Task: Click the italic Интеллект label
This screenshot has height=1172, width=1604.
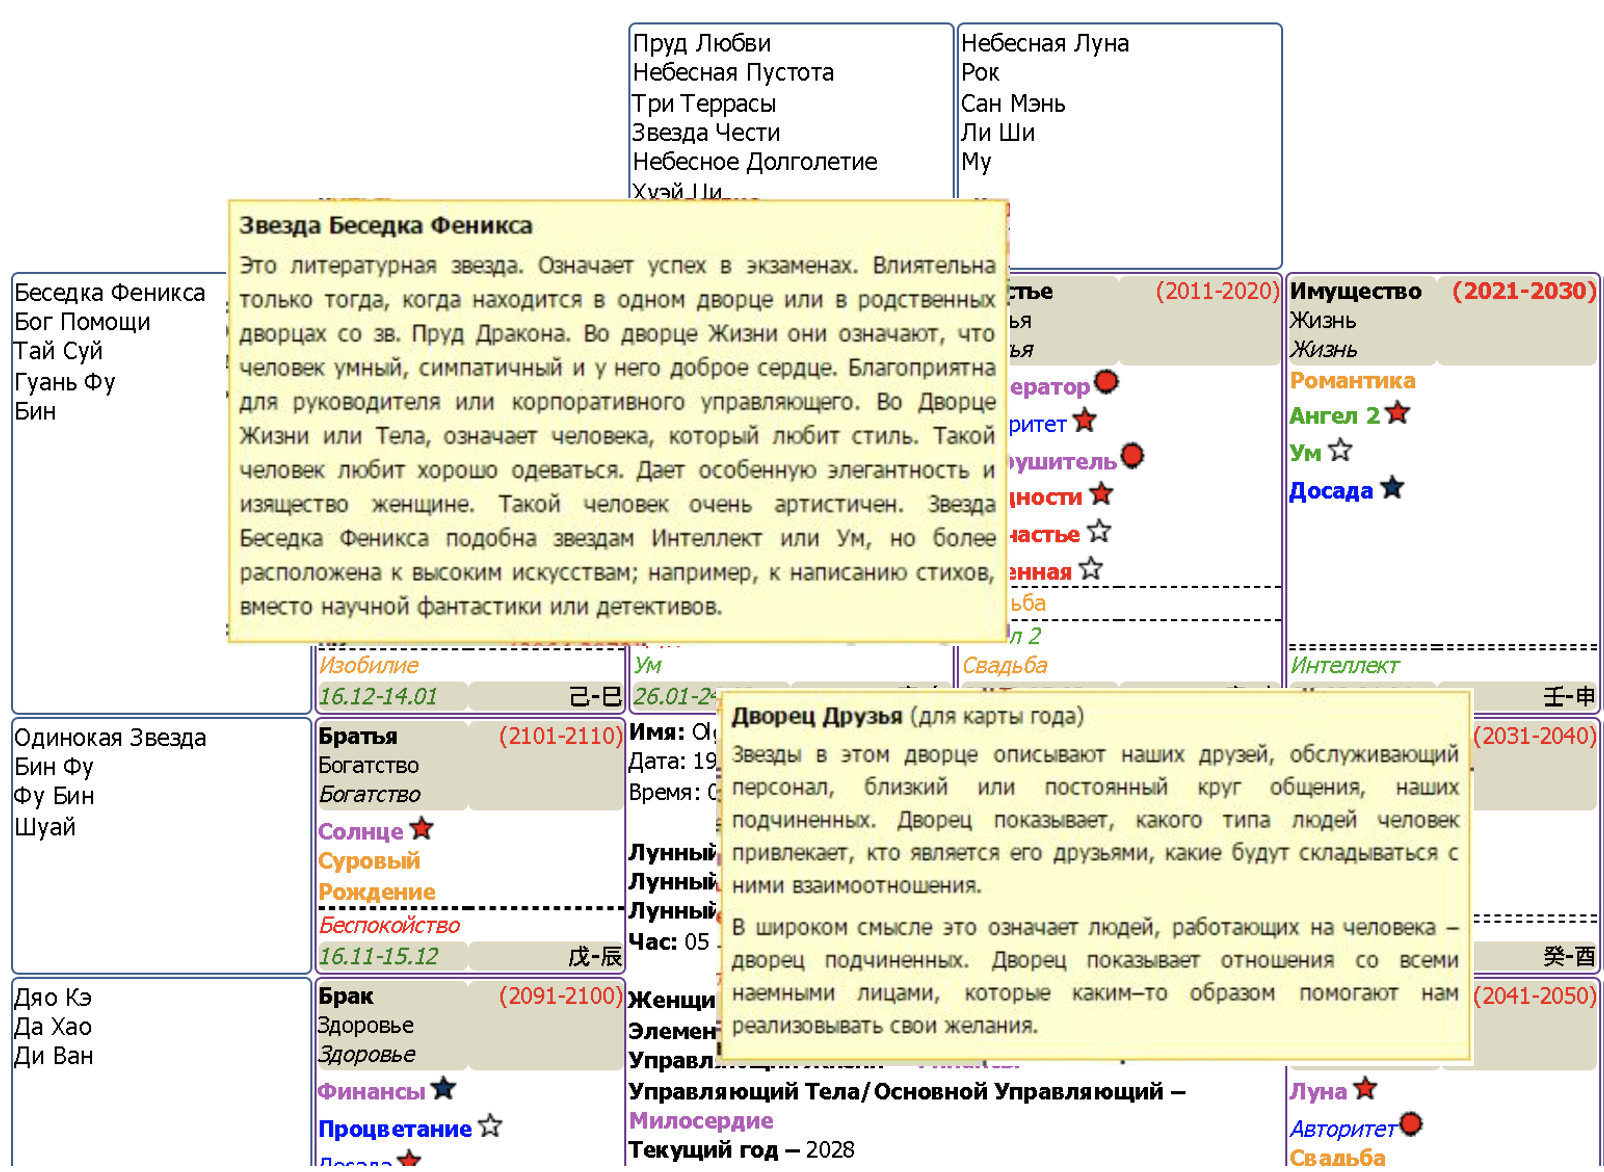Action: [x=1345, y=666]
